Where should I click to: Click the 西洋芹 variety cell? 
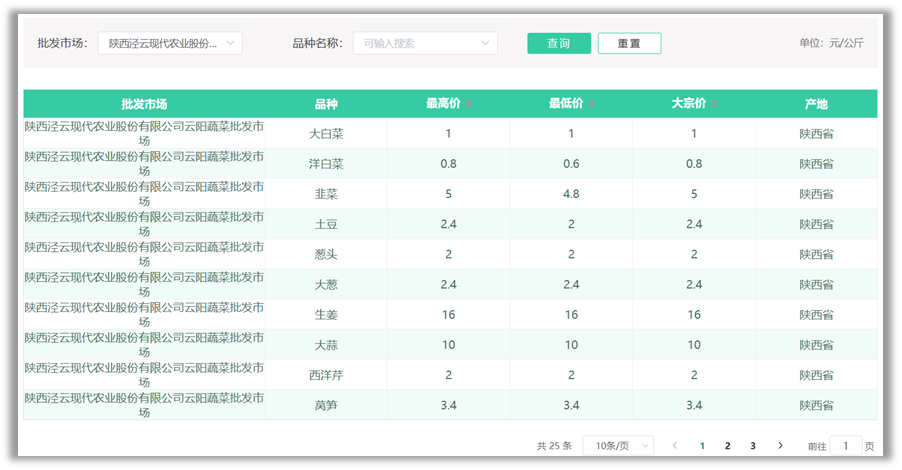tap(326, 375)
